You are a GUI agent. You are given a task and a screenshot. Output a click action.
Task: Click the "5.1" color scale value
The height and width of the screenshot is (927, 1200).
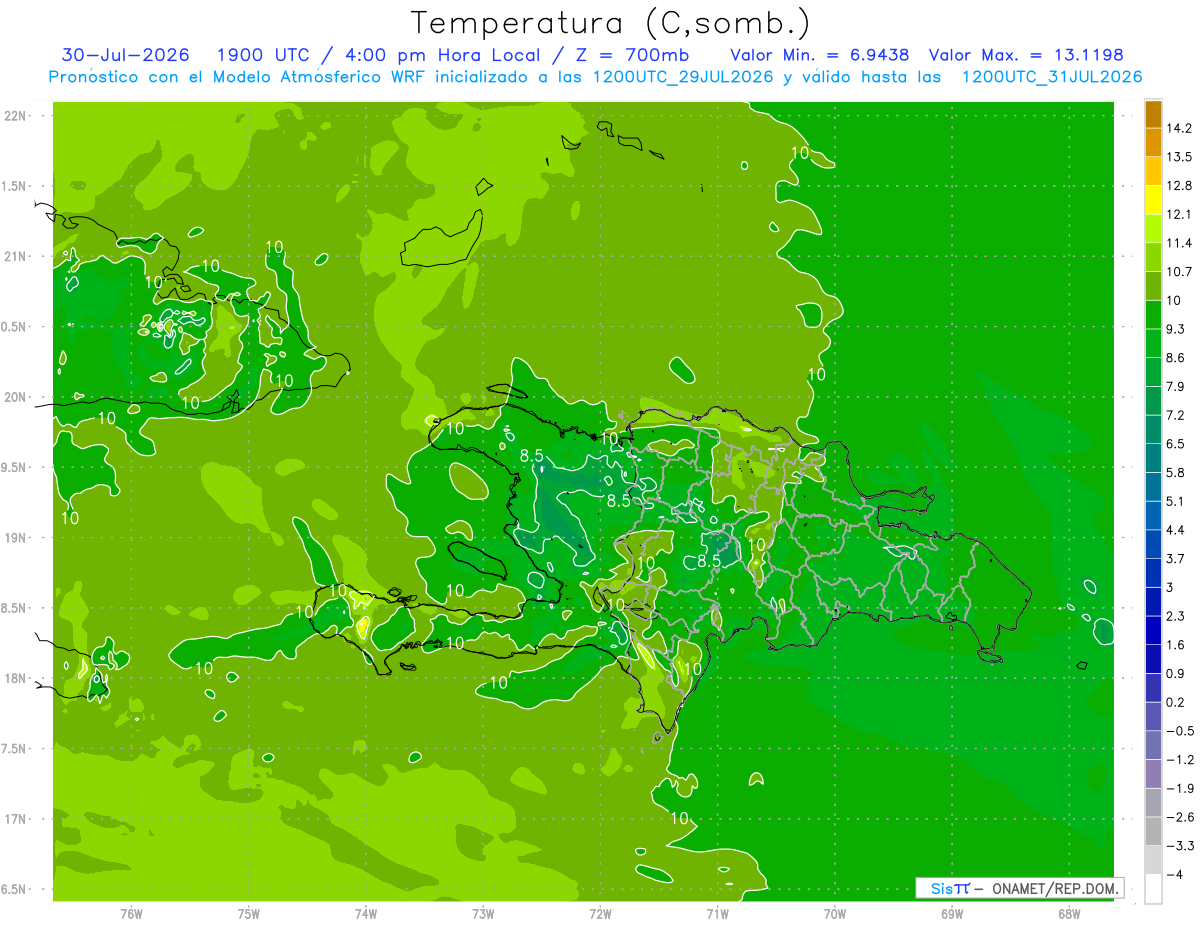coord(1177,501)
